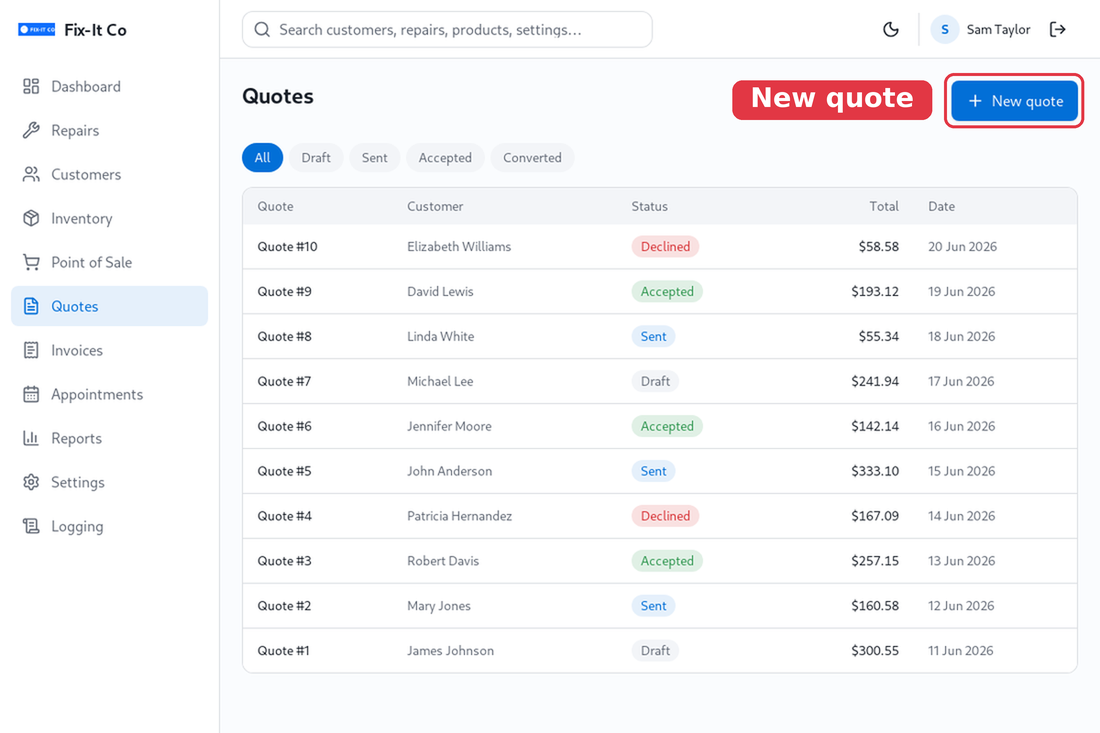Filter quotes by Accepted

445,158
